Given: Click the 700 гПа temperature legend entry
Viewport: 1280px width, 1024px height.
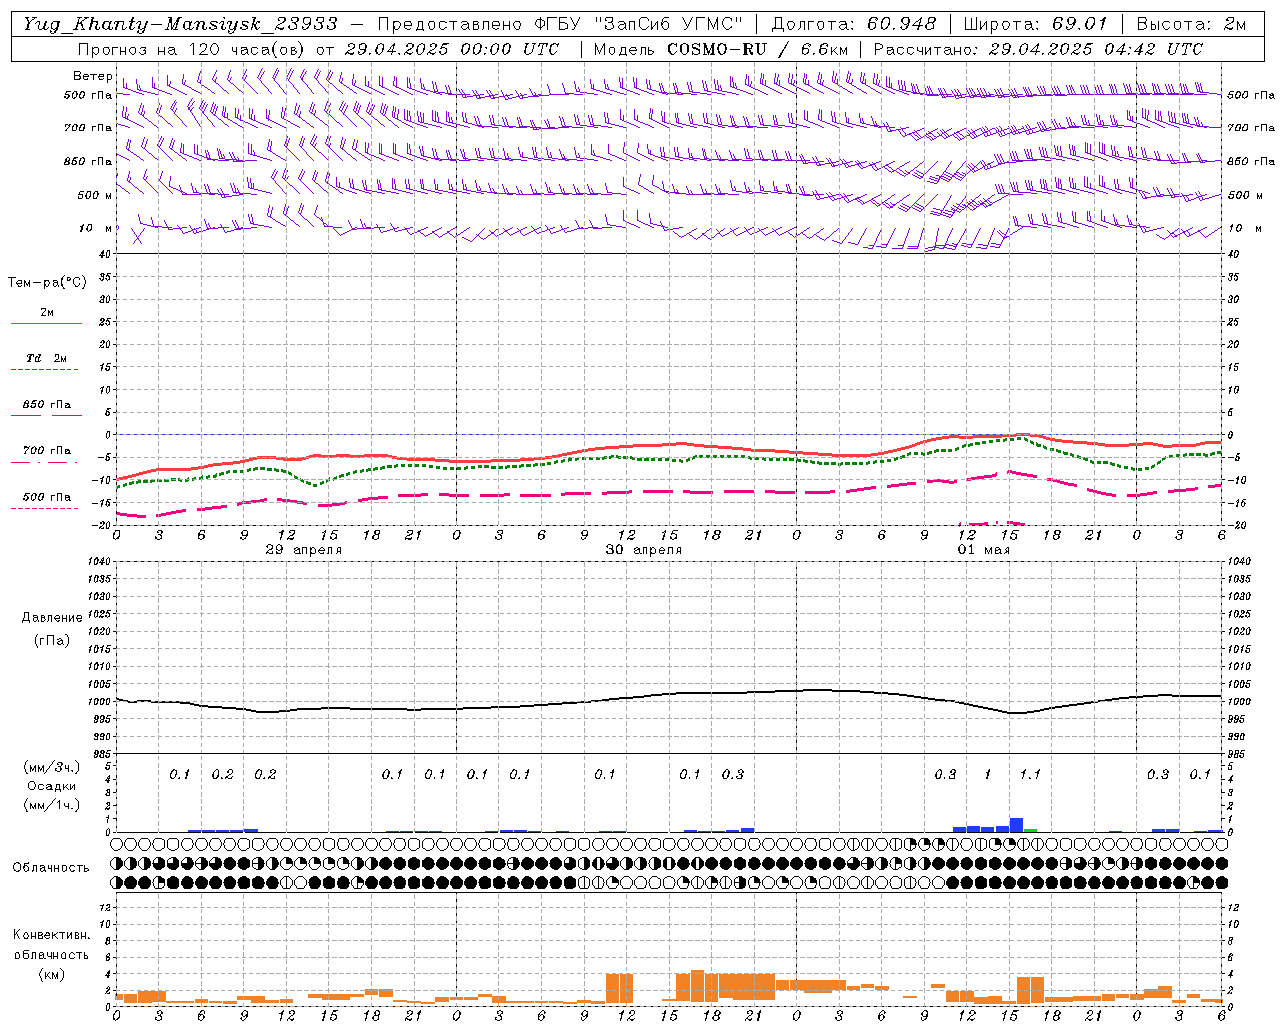Looking at the screenshot, I should (x=47, y=451).
